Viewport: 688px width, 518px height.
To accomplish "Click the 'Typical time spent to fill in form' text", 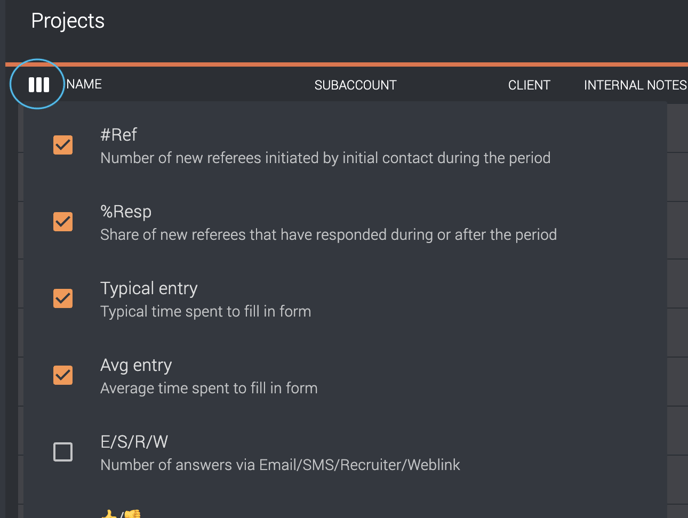I will tap(206, 311).
